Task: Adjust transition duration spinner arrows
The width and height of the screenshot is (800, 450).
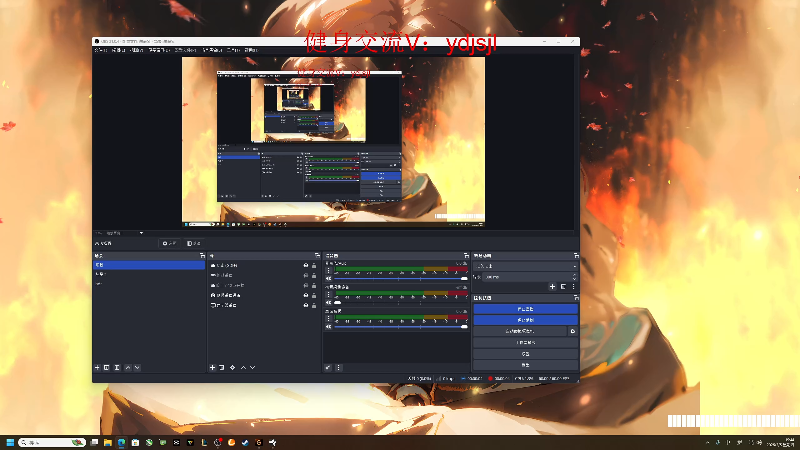Action: point(574,277)
